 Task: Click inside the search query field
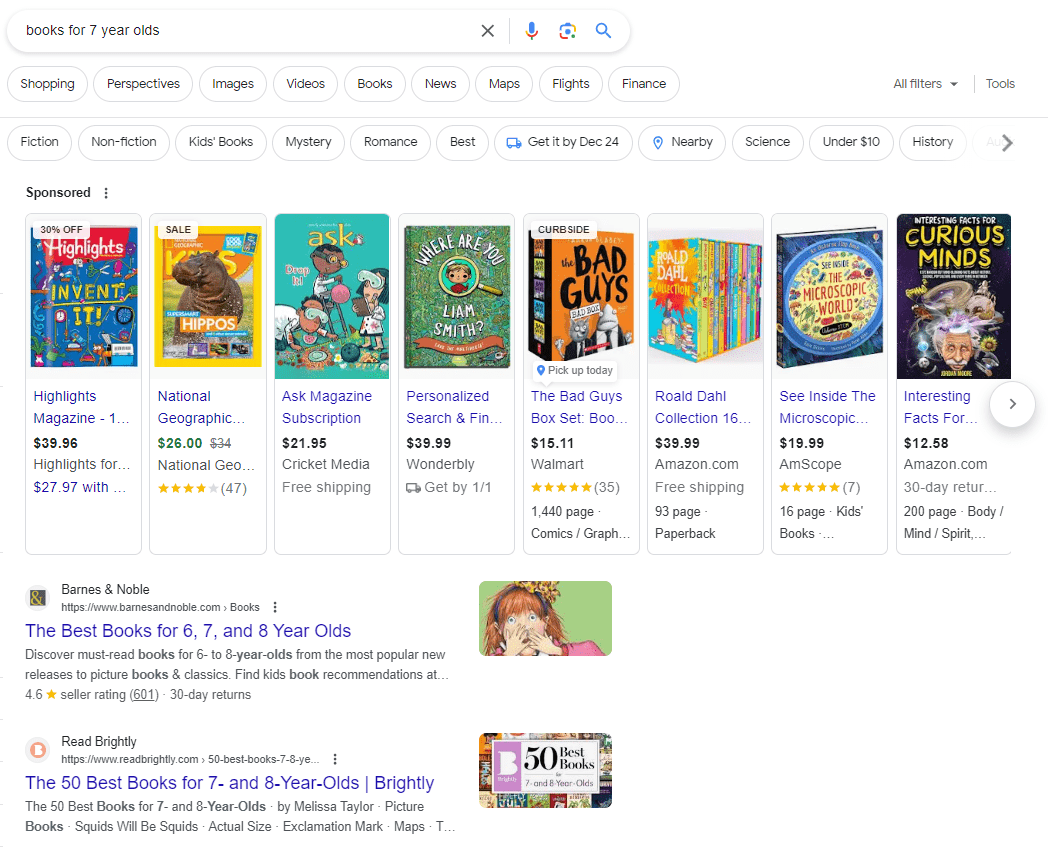pos(247,31)
